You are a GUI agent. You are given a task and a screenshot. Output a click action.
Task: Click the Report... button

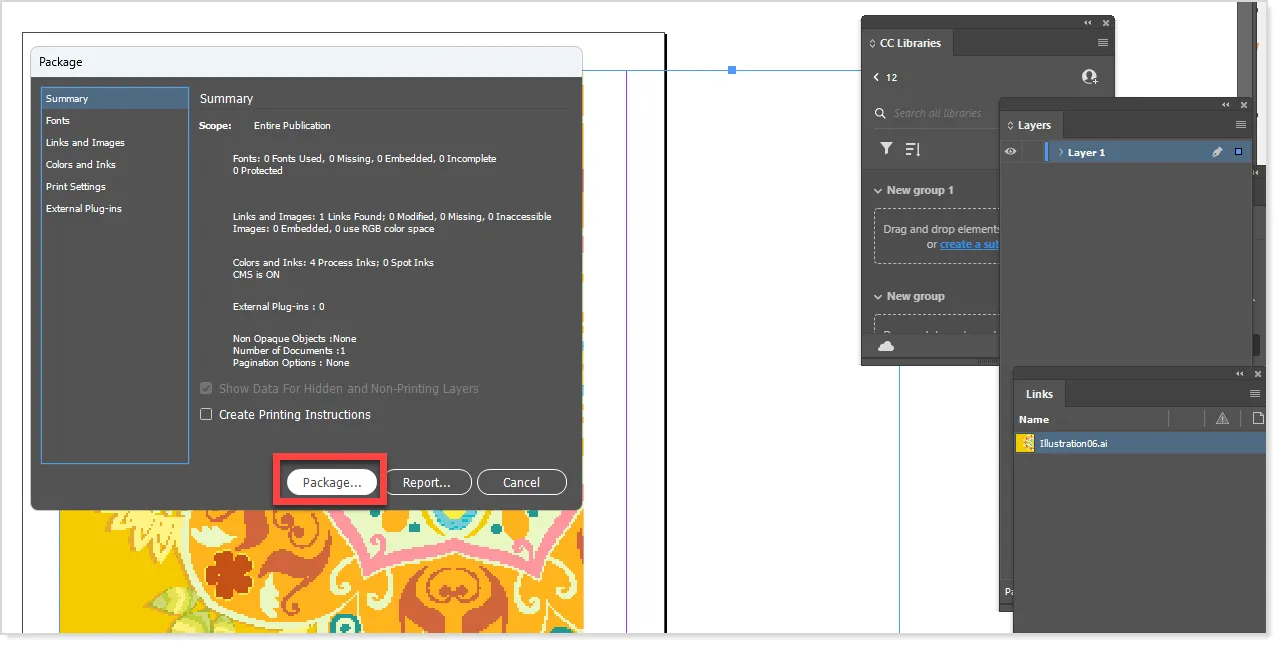click(428, 481)
